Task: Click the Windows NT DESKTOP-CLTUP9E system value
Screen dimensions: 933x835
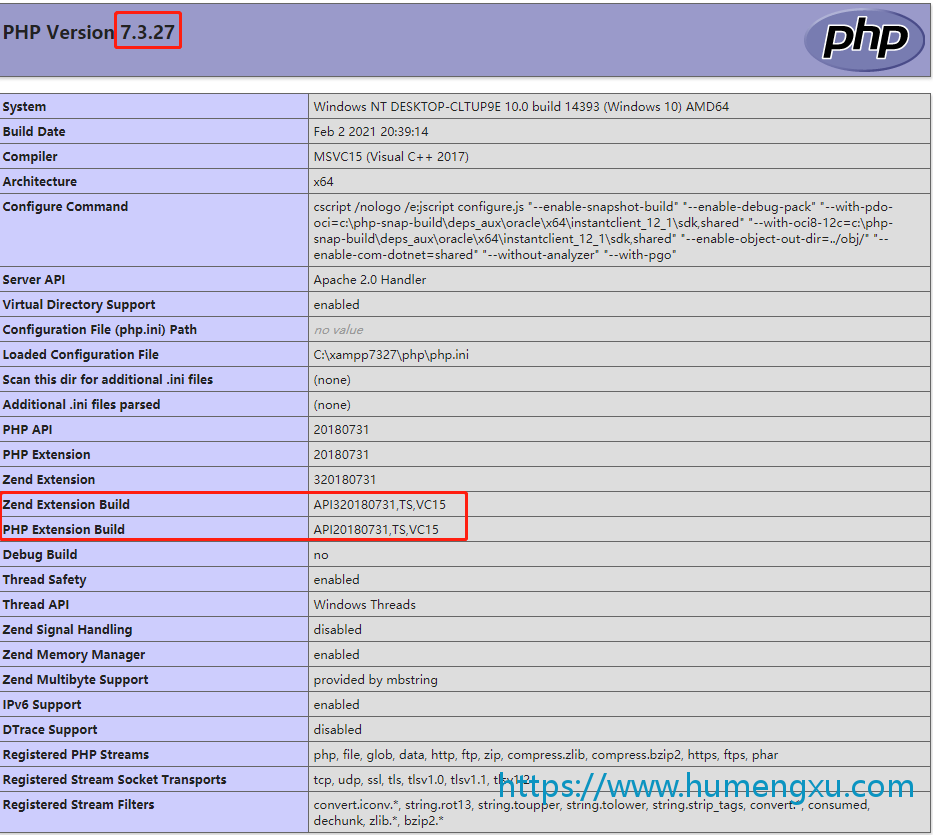Action: pyautogui.click(x=521, y=107)
